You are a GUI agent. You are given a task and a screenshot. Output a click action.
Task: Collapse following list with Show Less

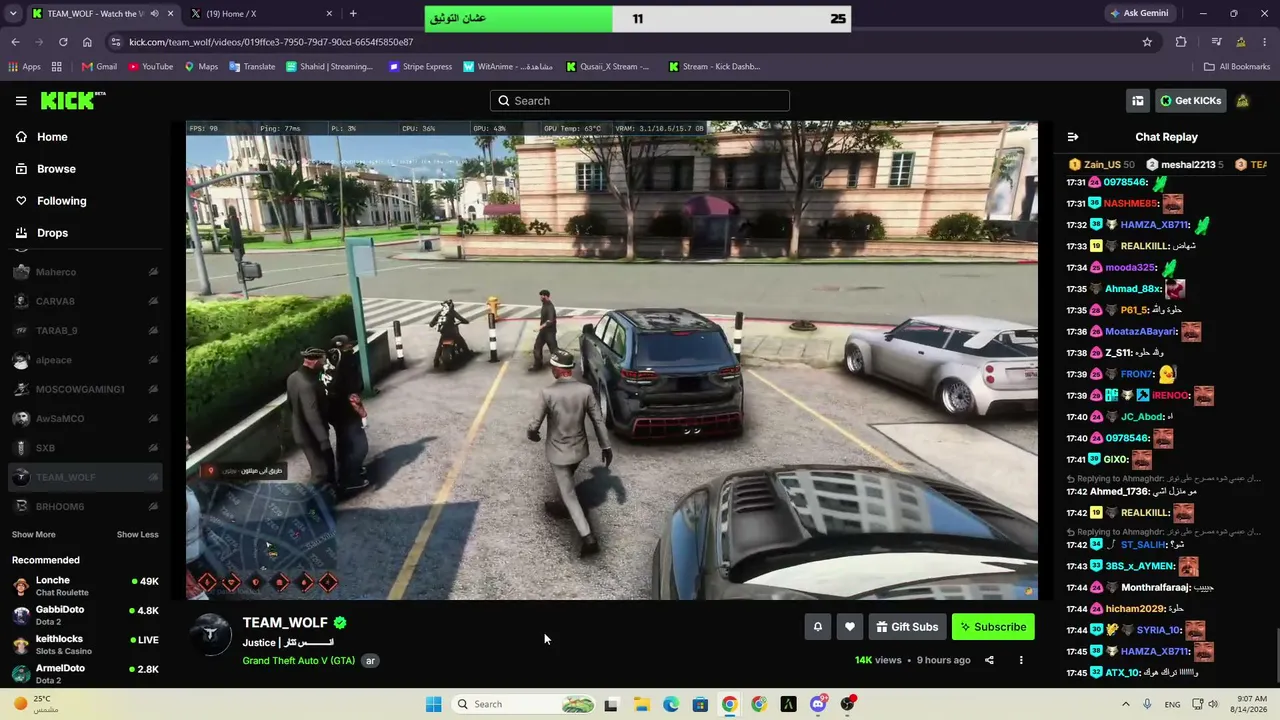point(138,535)
